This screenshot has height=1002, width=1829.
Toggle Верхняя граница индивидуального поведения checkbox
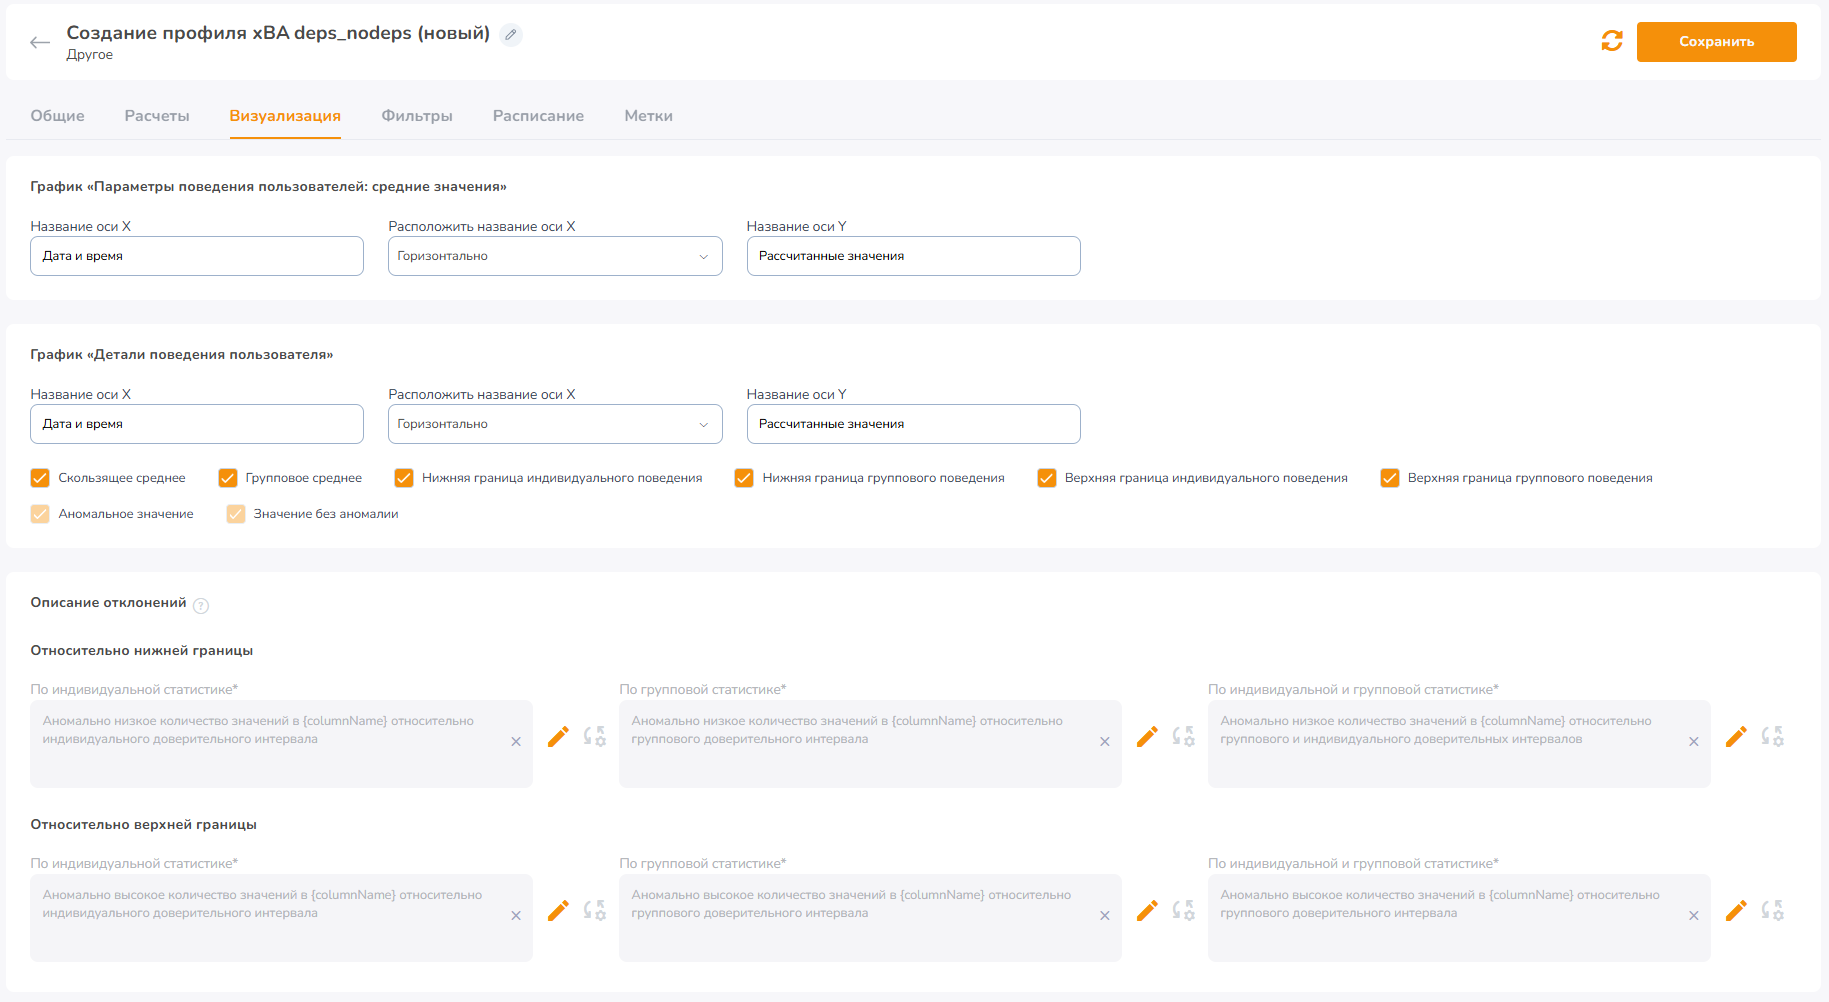1047,478
